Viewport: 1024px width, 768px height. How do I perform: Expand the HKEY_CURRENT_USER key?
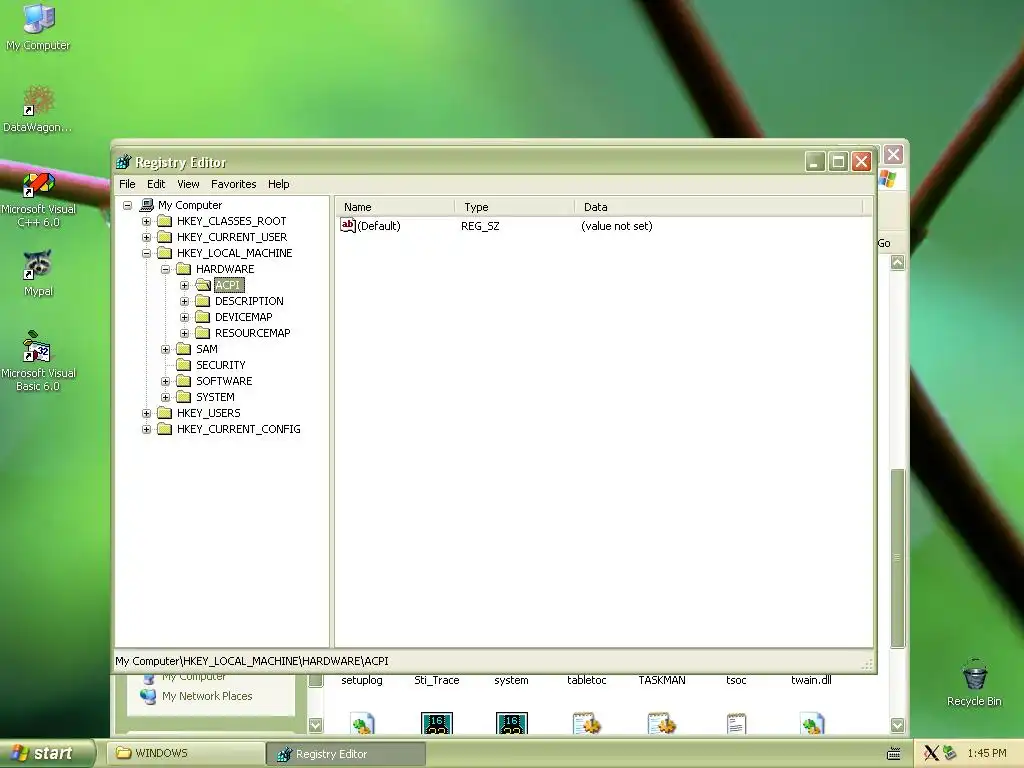click(x=146, y=237)
